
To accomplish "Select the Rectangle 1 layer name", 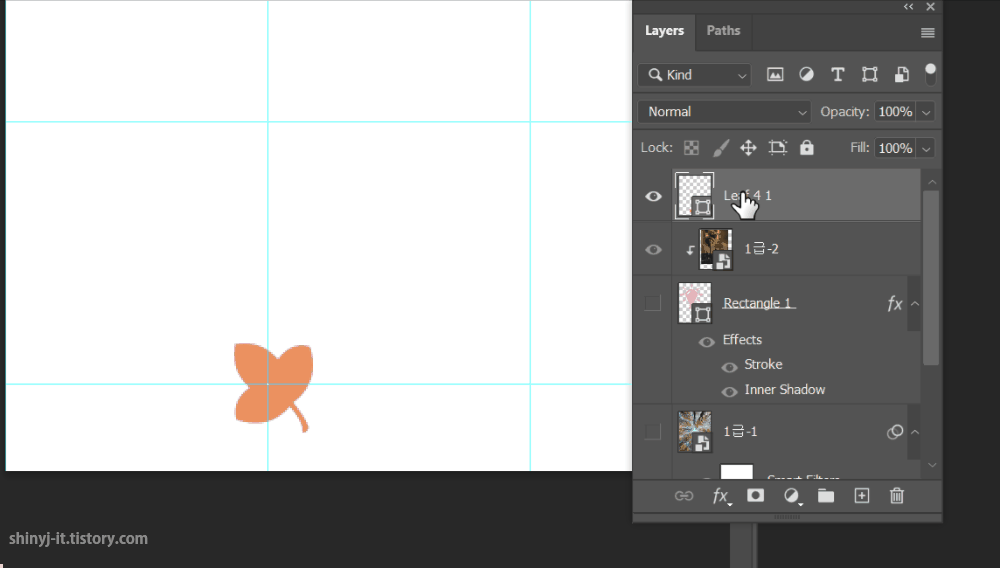I will point(758,303).
